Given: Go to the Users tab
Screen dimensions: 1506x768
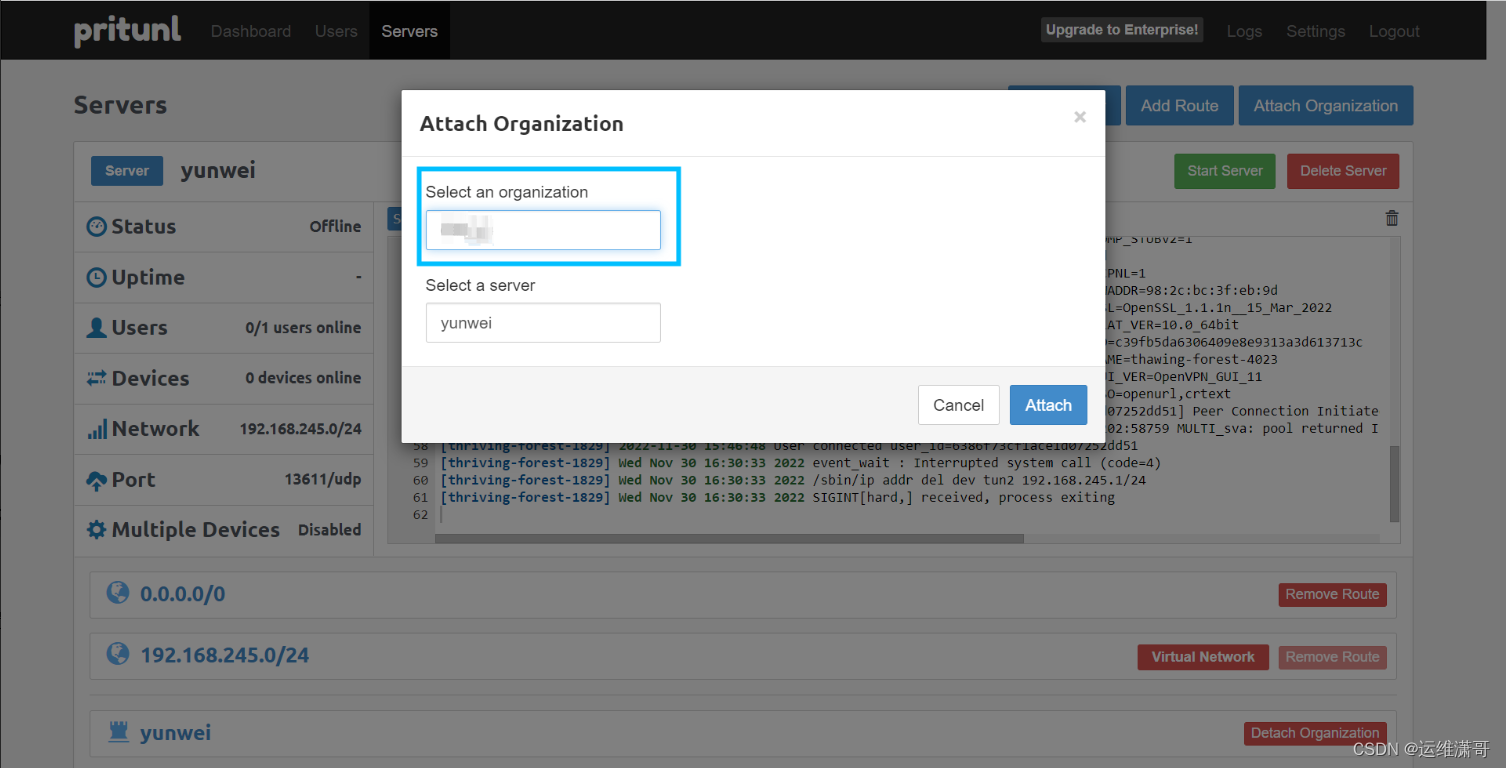Looking at the screenshot, I should pos(336,31).
